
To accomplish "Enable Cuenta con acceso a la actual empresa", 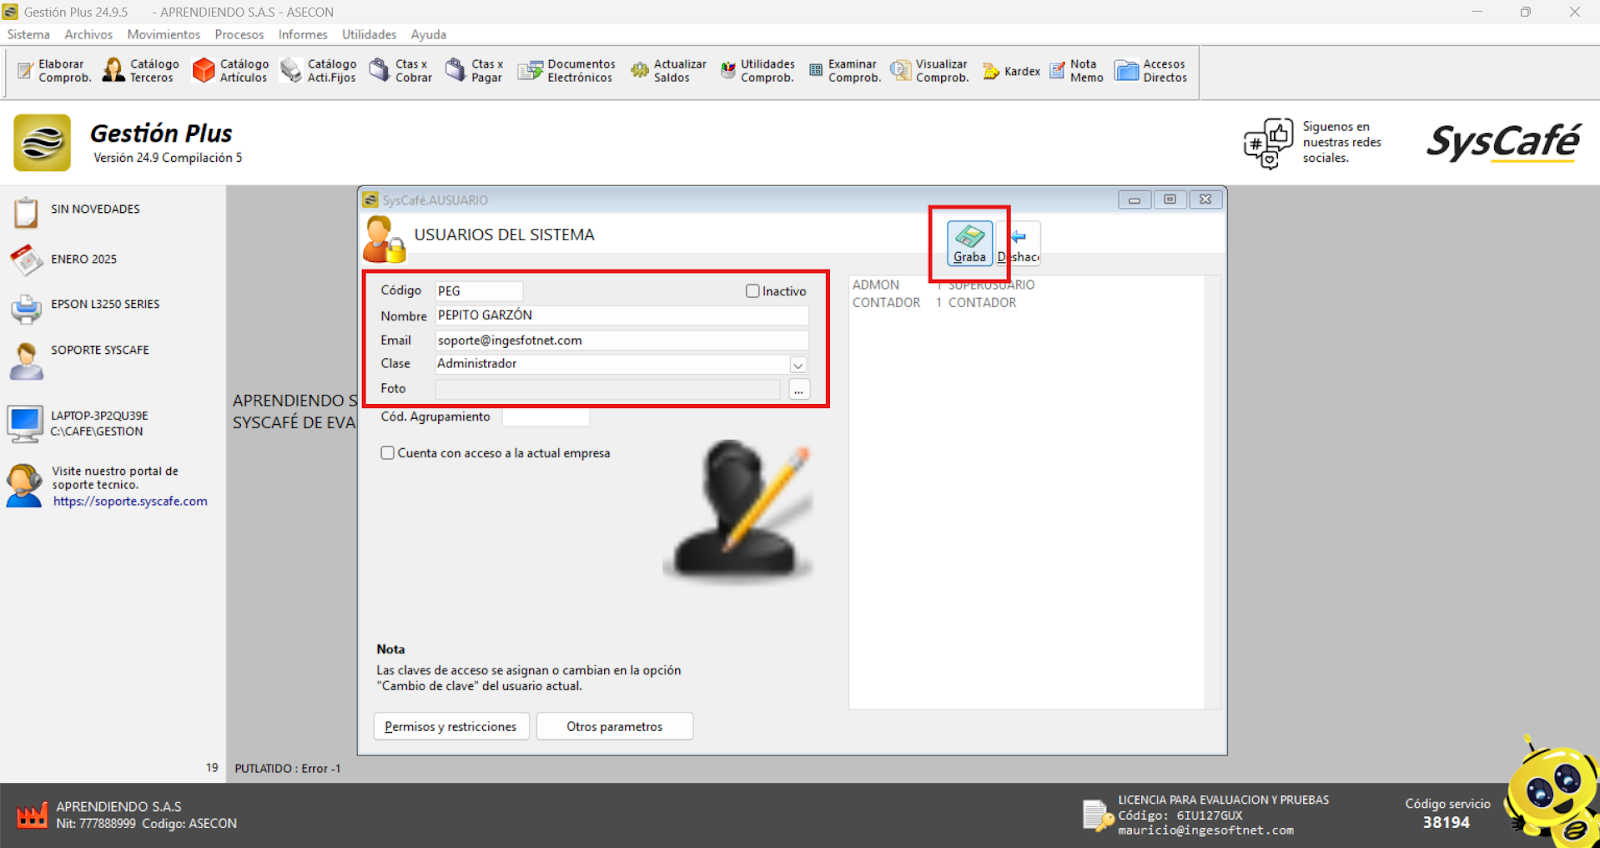I will coord(387,453).
